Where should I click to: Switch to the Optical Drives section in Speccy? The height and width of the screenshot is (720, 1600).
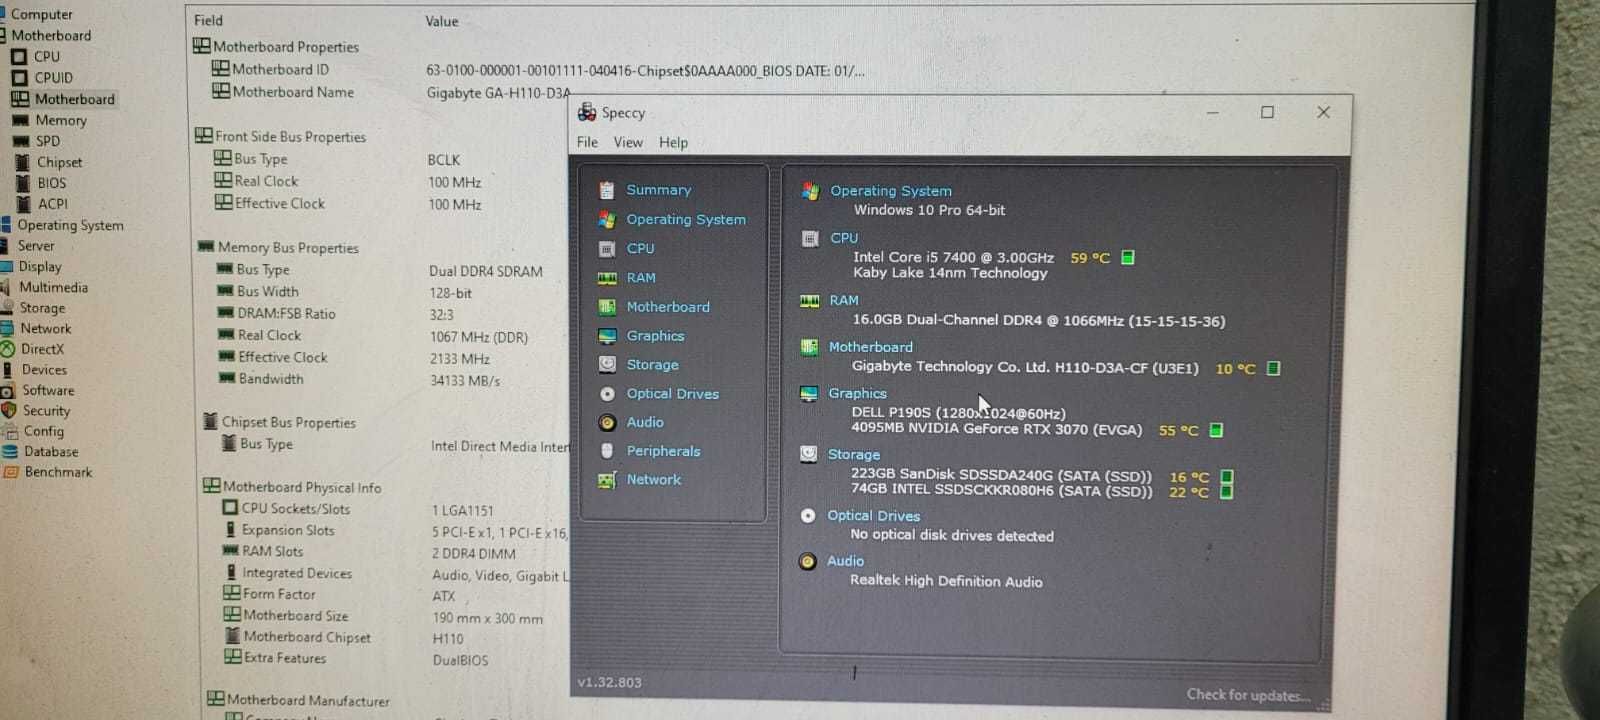[673, 394]
